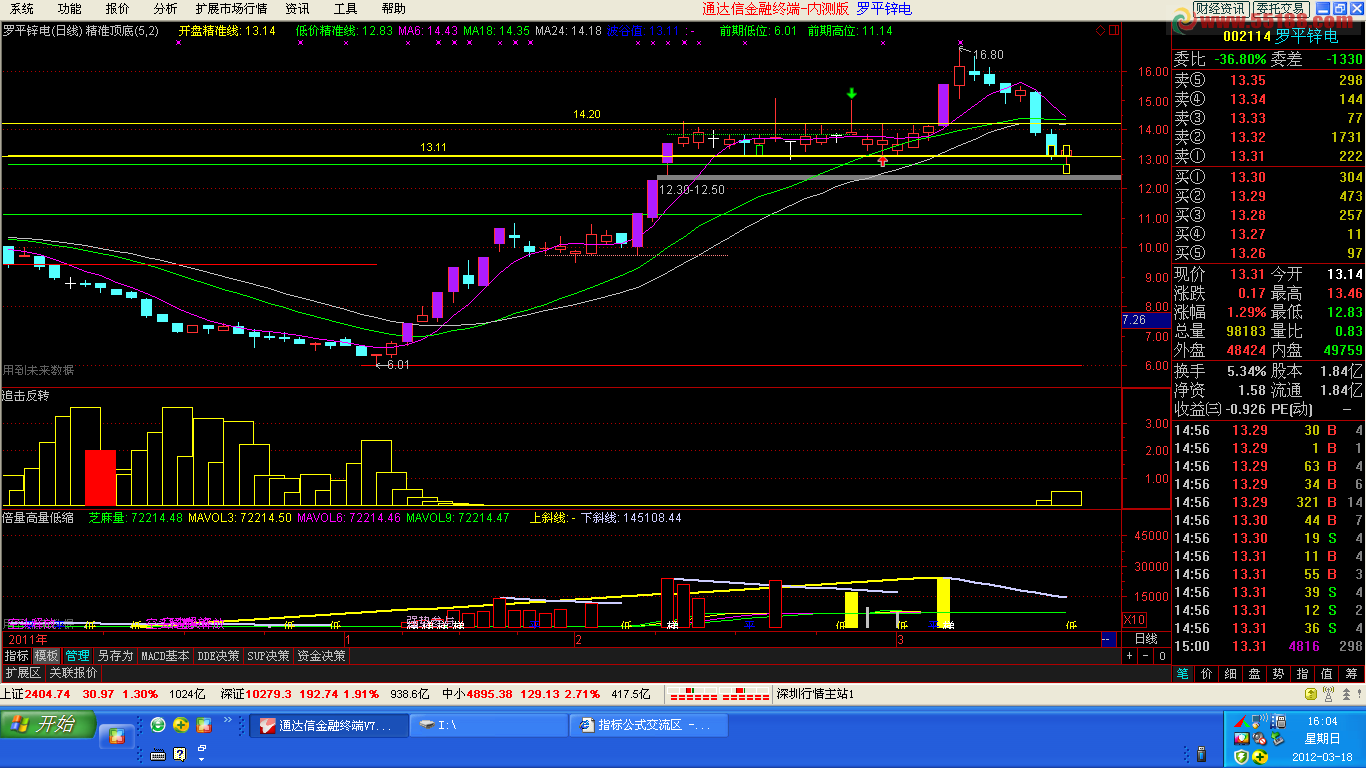Viewport: 1366px width, 768px height.
Task: Switch to the 细 tab in the quote panel
Action: 1231,674
